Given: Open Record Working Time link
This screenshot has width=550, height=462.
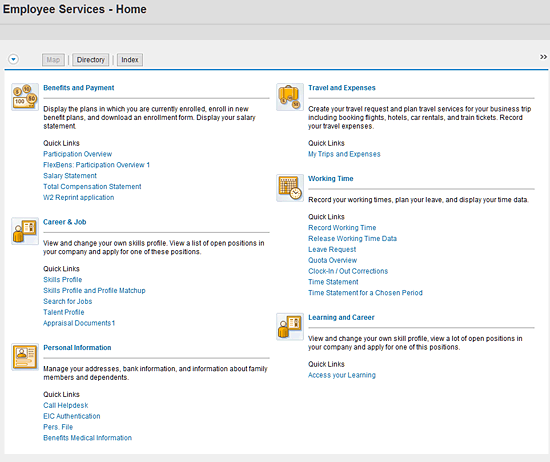Looking at the screenshot, I should (x=342, y=228).
